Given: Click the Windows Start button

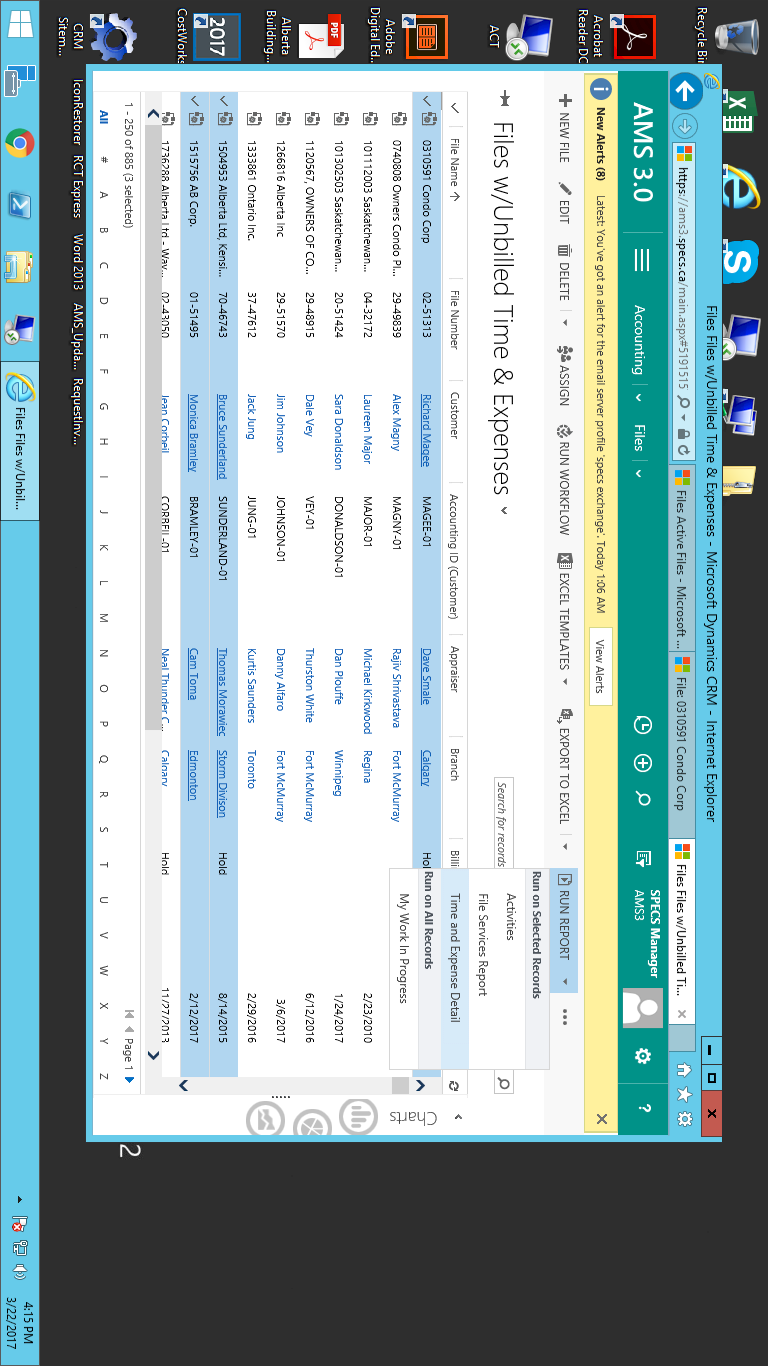Looking at the screenshot, I should point(20,26).
